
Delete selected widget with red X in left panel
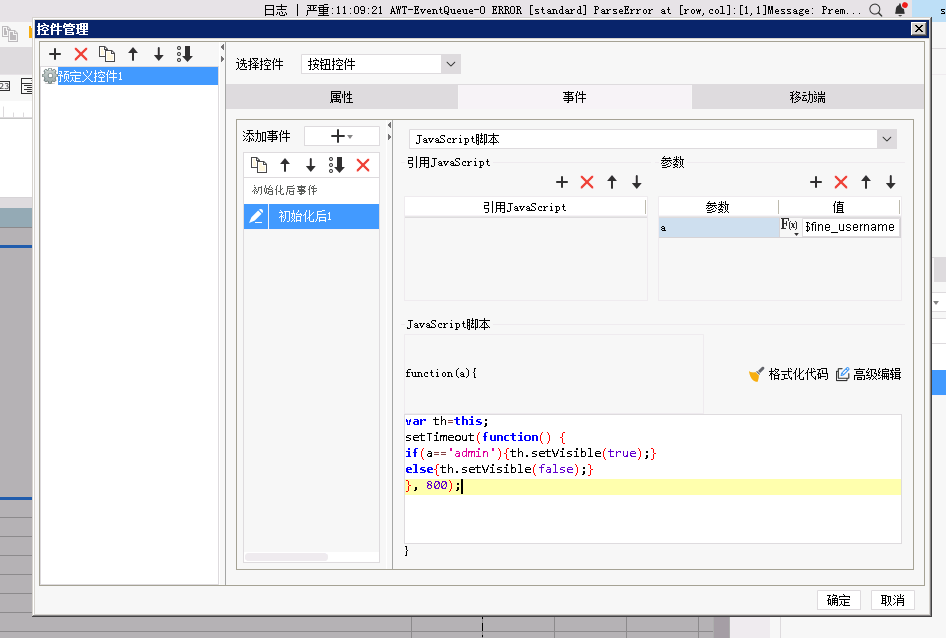[x=81, y=54]
